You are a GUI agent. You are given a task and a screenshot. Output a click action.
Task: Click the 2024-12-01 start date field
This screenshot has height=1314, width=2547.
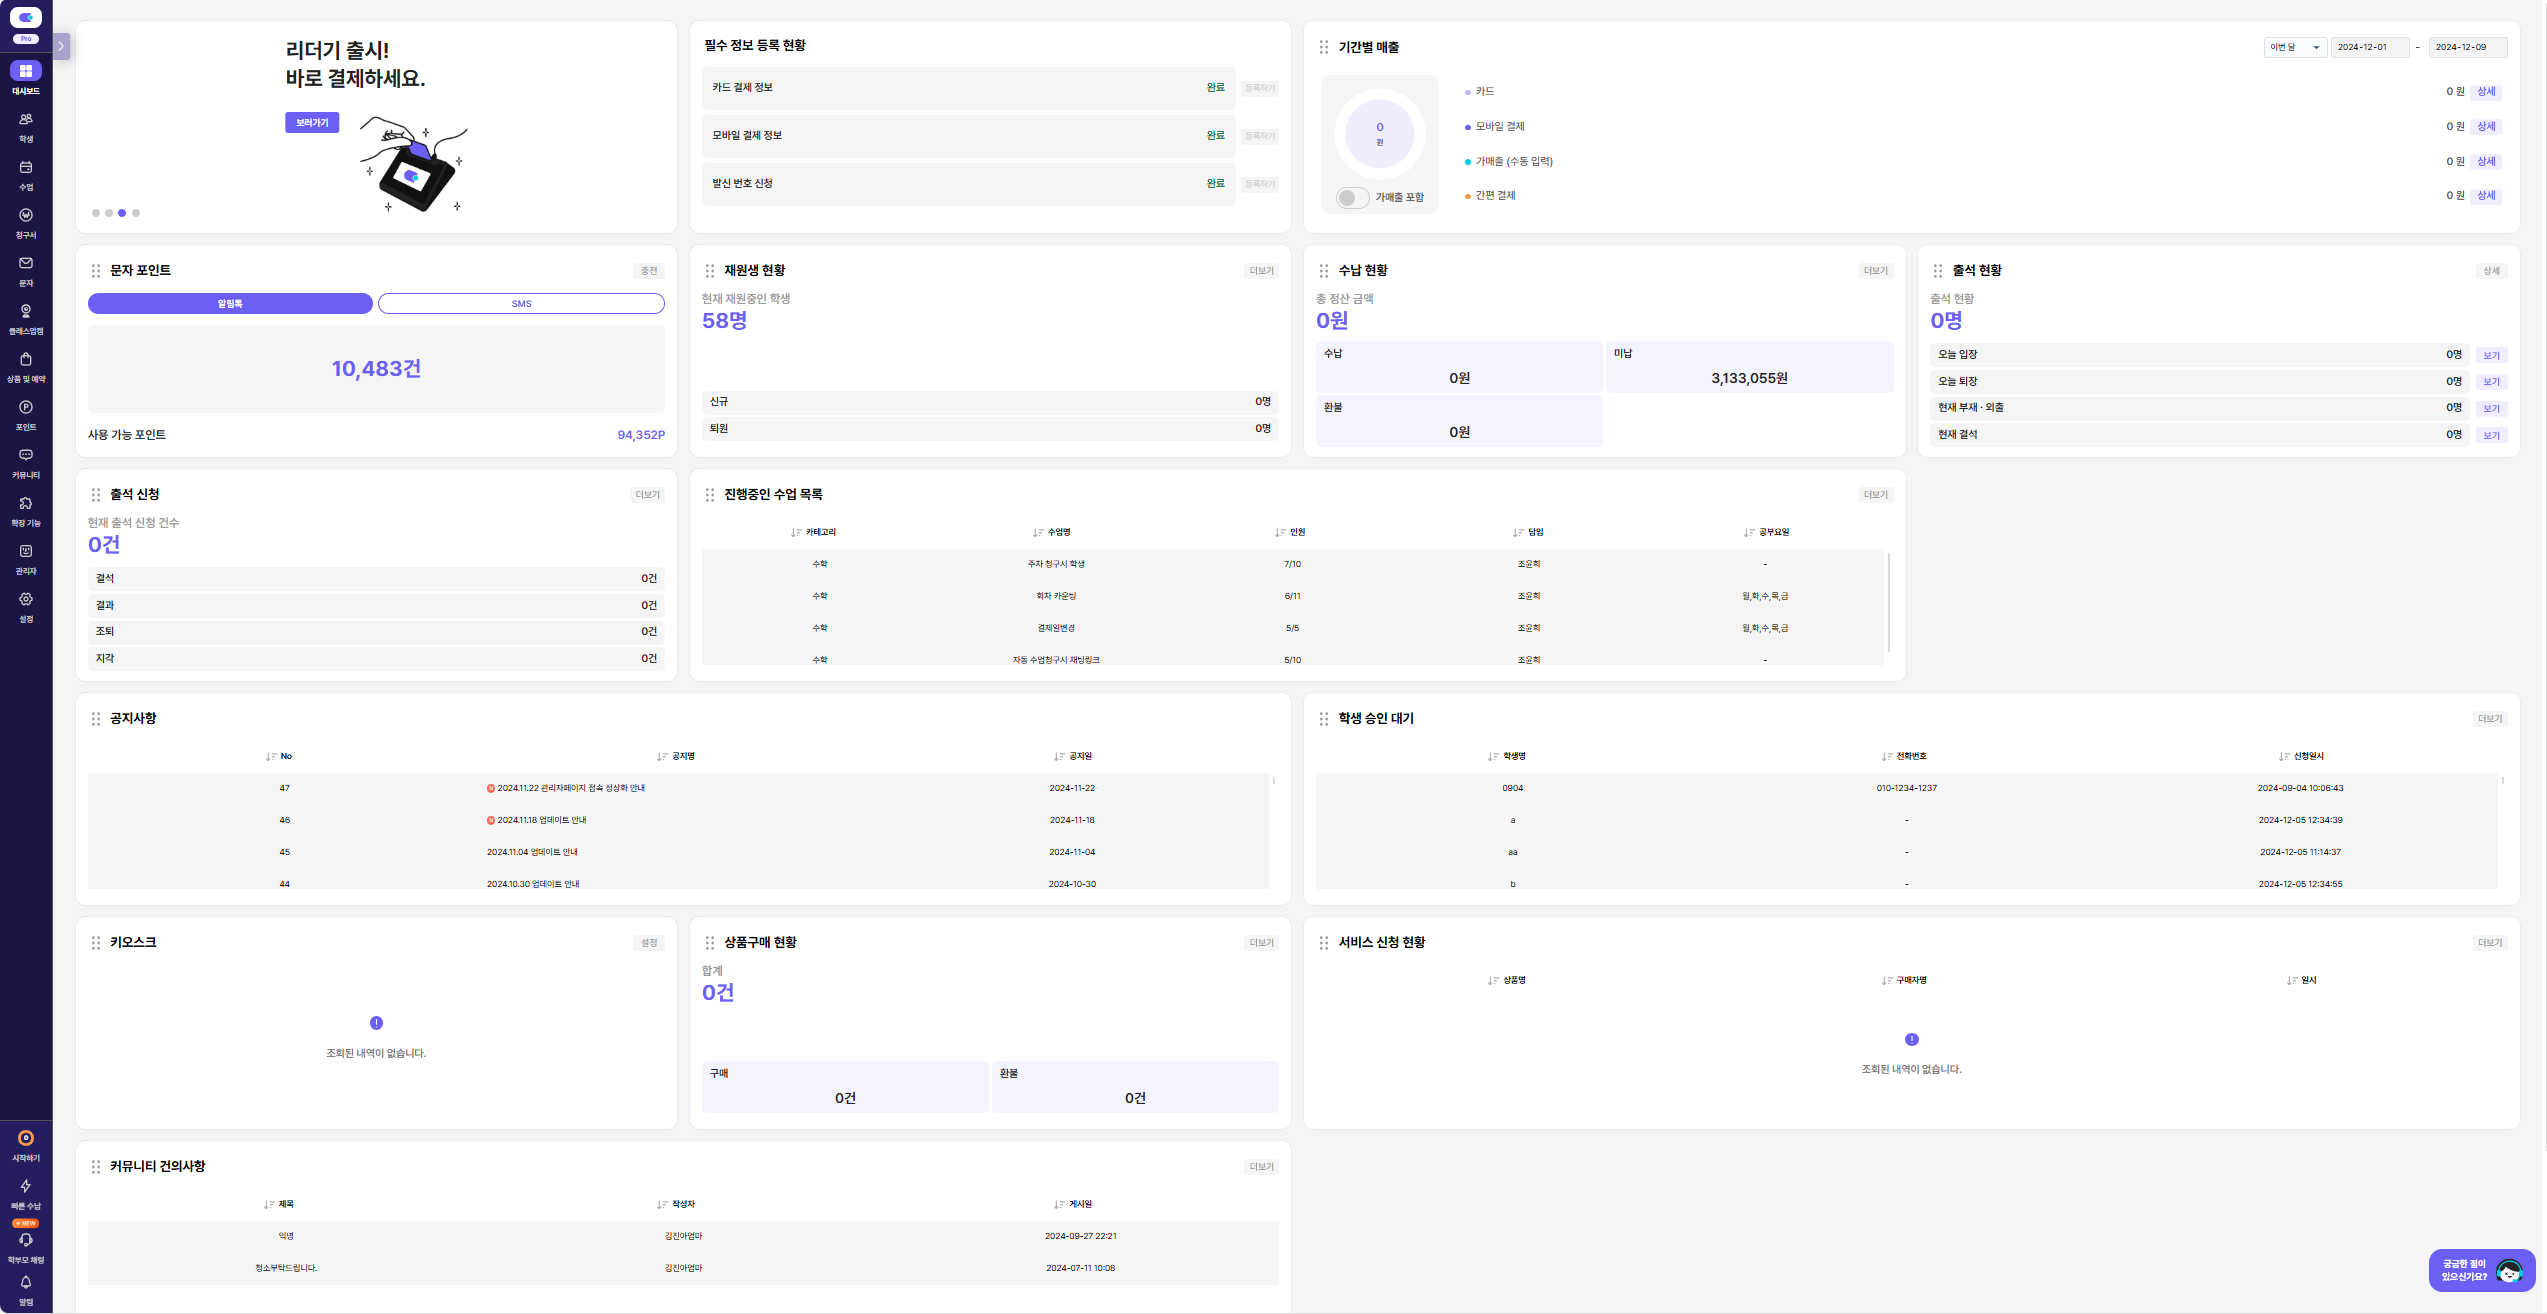(2368, 47)
